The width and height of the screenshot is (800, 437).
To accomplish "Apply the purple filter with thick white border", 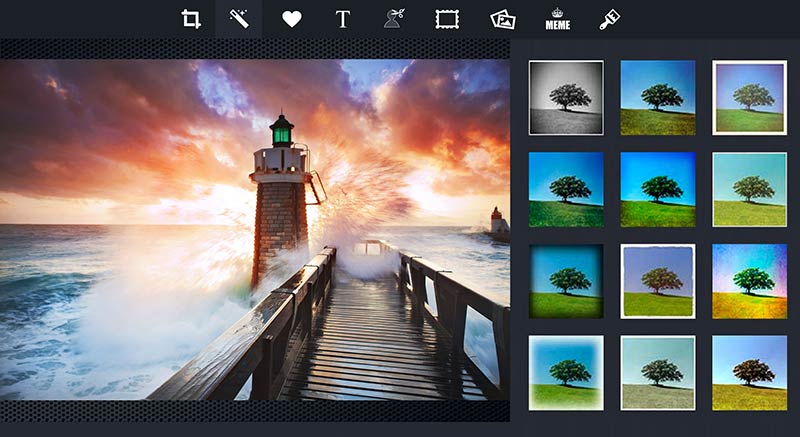I will point(749,97).
